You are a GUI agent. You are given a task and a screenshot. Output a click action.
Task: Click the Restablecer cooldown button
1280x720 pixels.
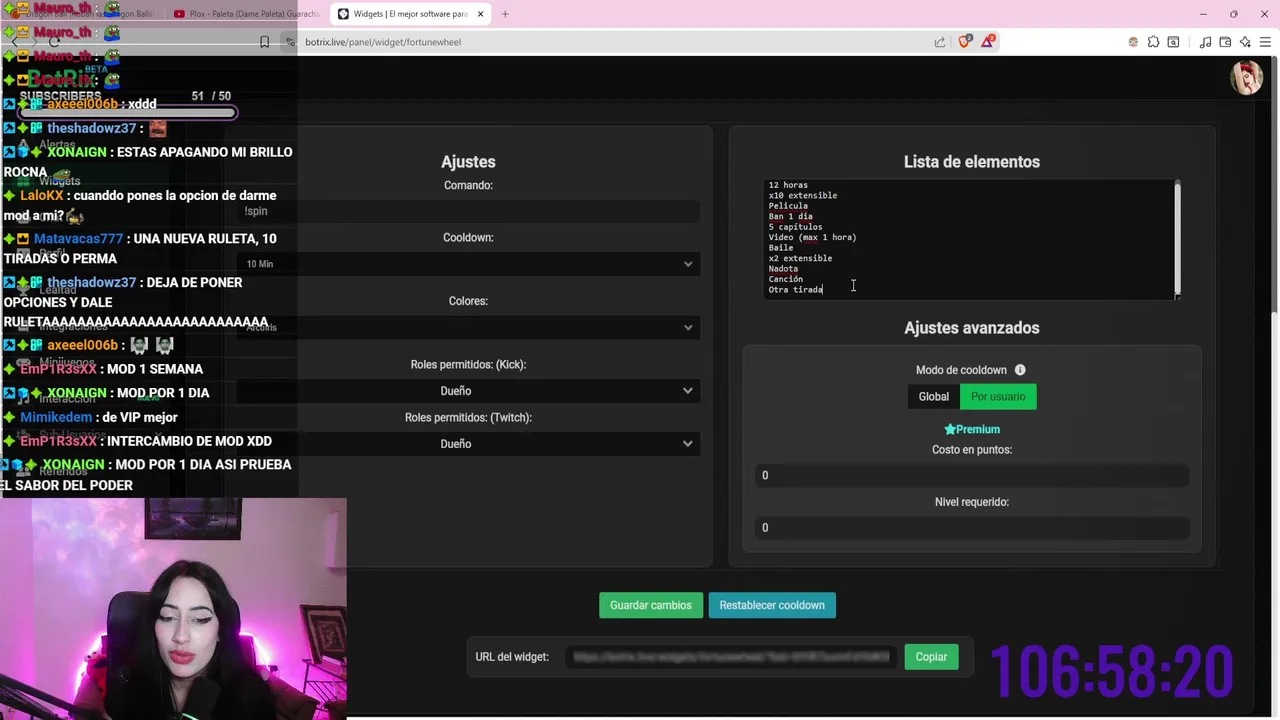pyautogui.click(x=772, y=605)
